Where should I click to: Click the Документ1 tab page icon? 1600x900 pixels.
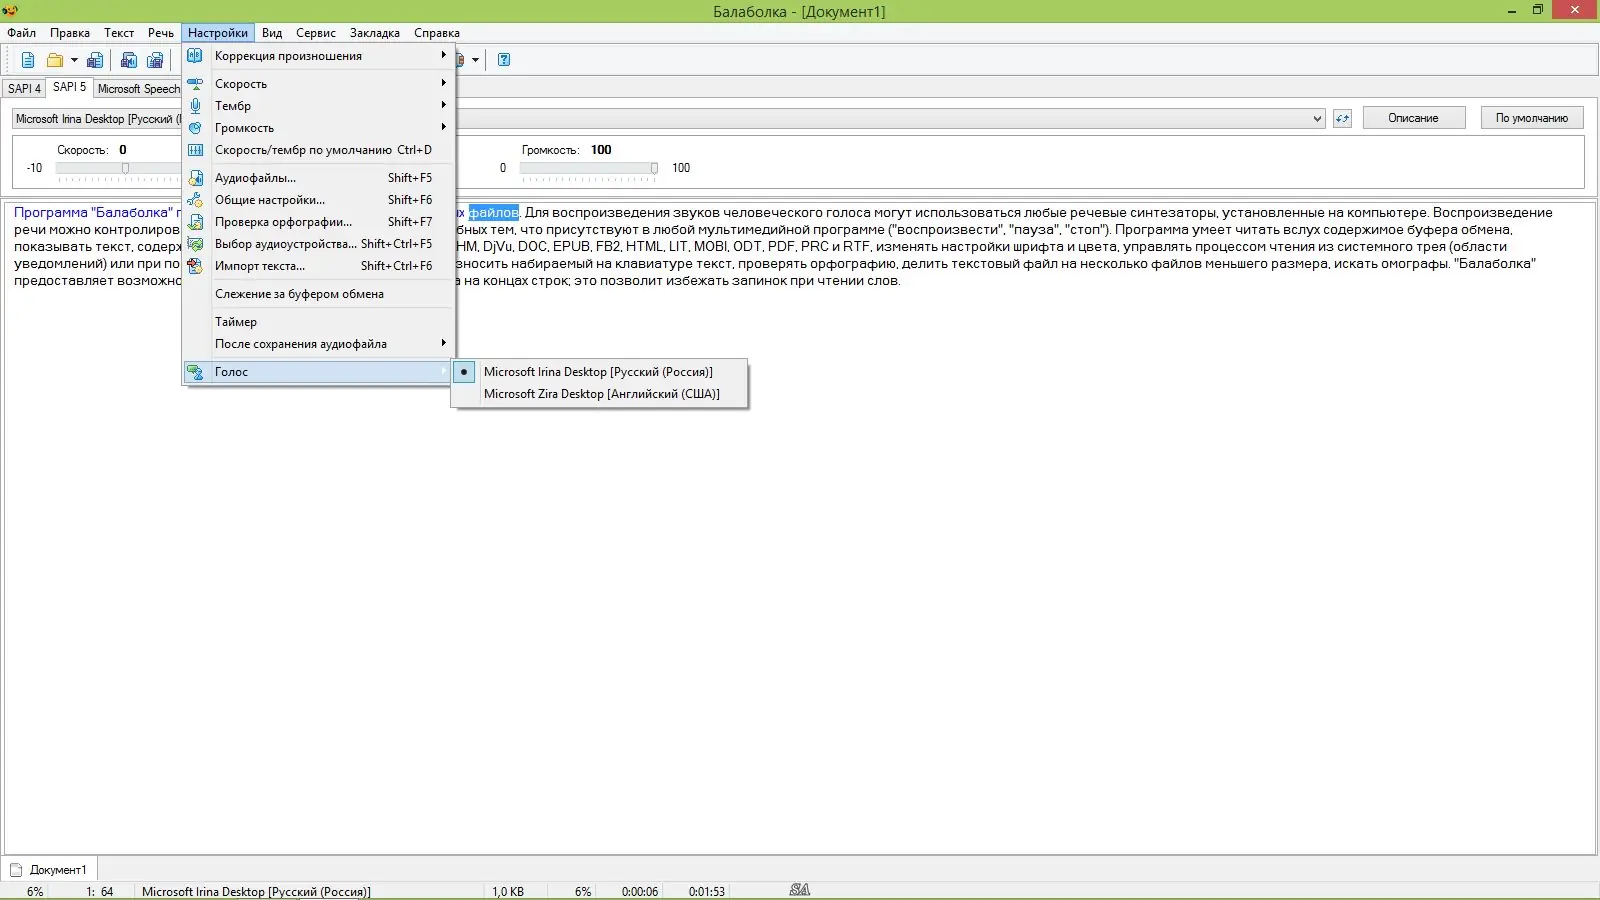click(16, 870)
